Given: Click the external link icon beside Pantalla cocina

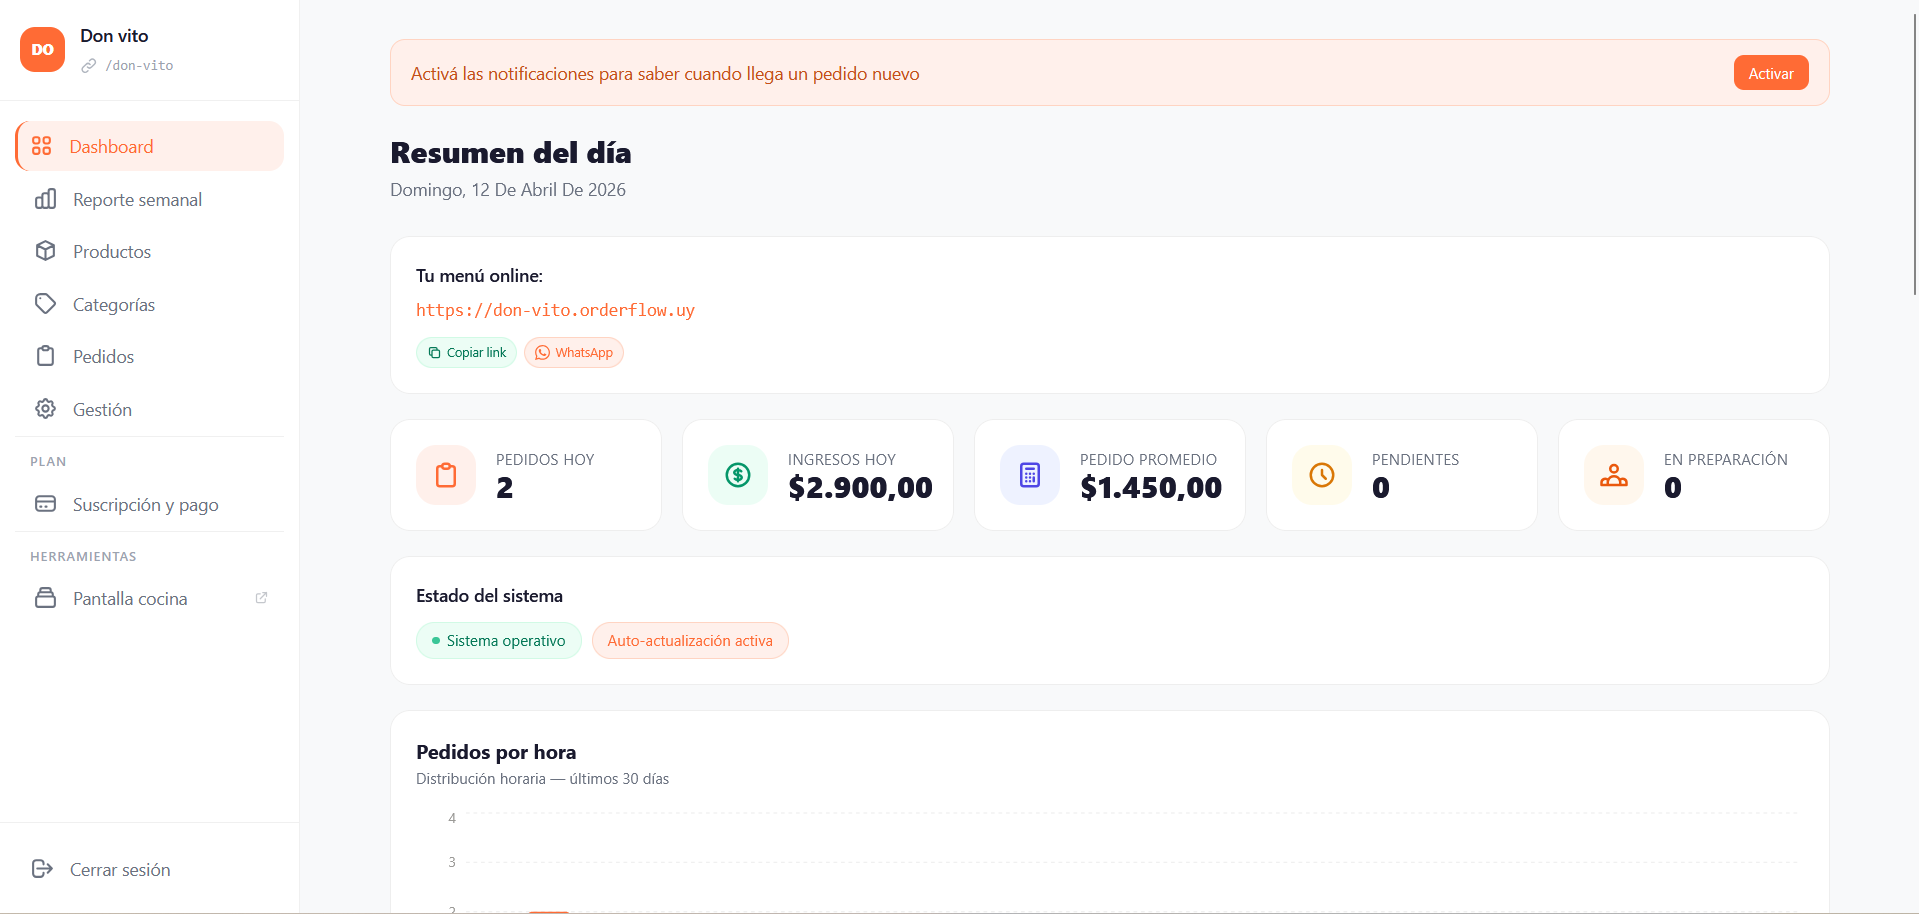Looking at the screenshot, I should pyautogui.click(x=261, y=598).
